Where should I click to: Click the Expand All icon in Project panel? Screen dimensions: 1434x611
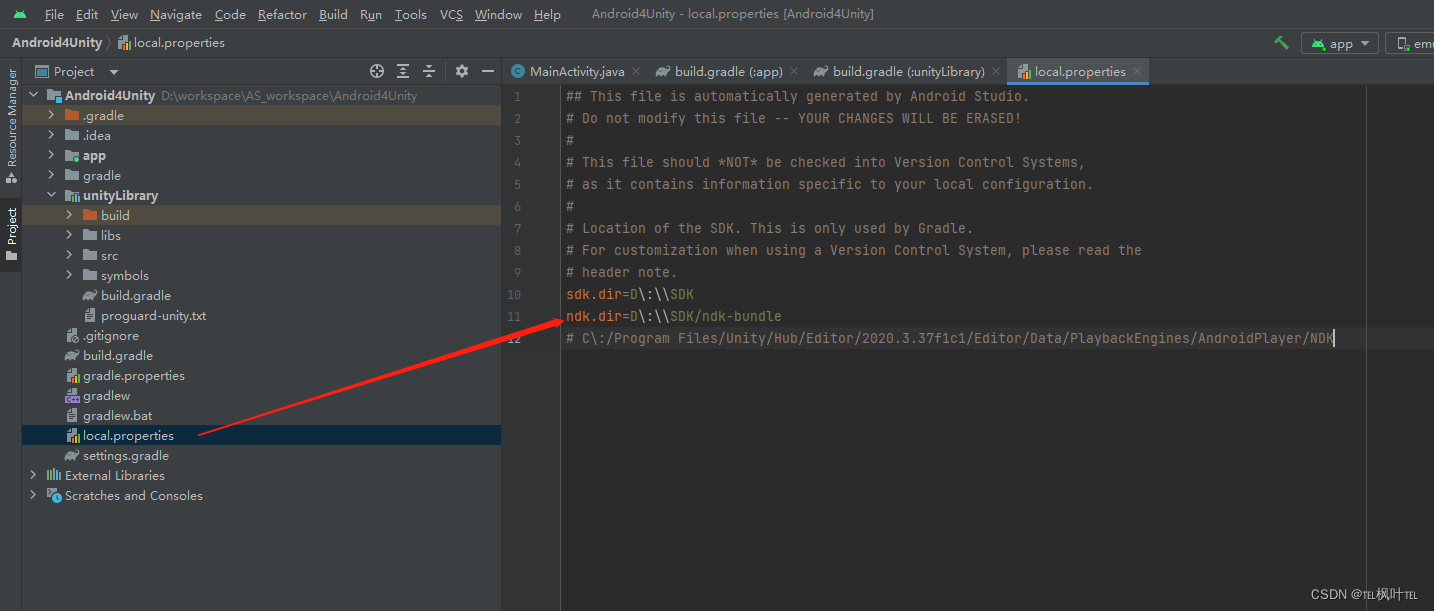403,71
